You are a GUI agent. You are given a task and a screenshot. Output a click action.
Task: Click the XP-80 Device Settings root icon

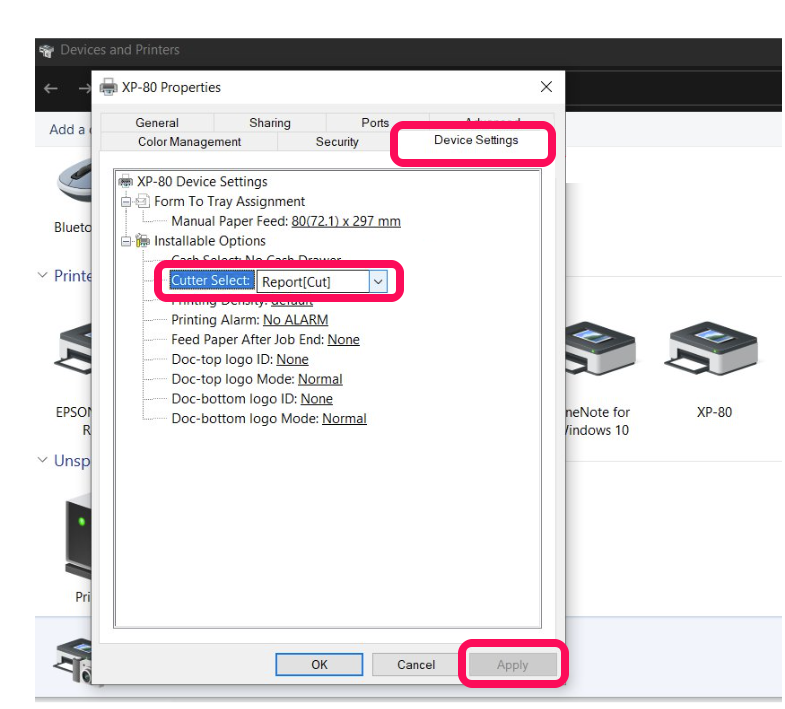(126, 181)
